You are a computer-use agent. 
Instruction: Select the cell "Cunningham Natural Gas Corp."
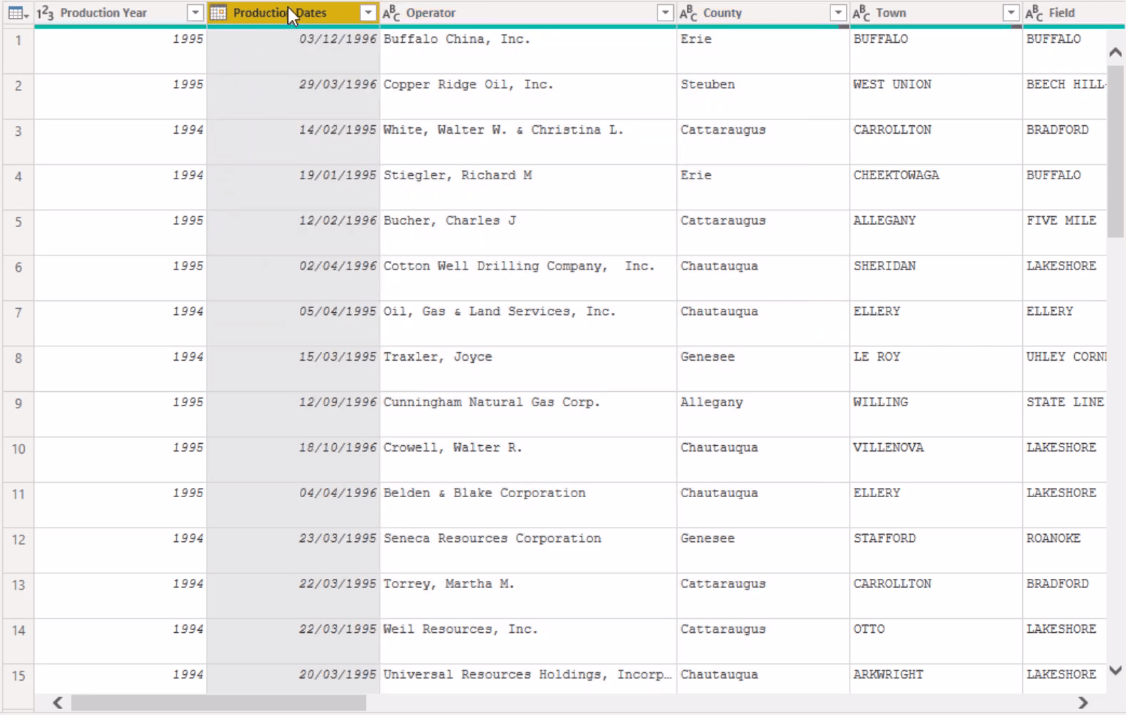pos(528,414)
